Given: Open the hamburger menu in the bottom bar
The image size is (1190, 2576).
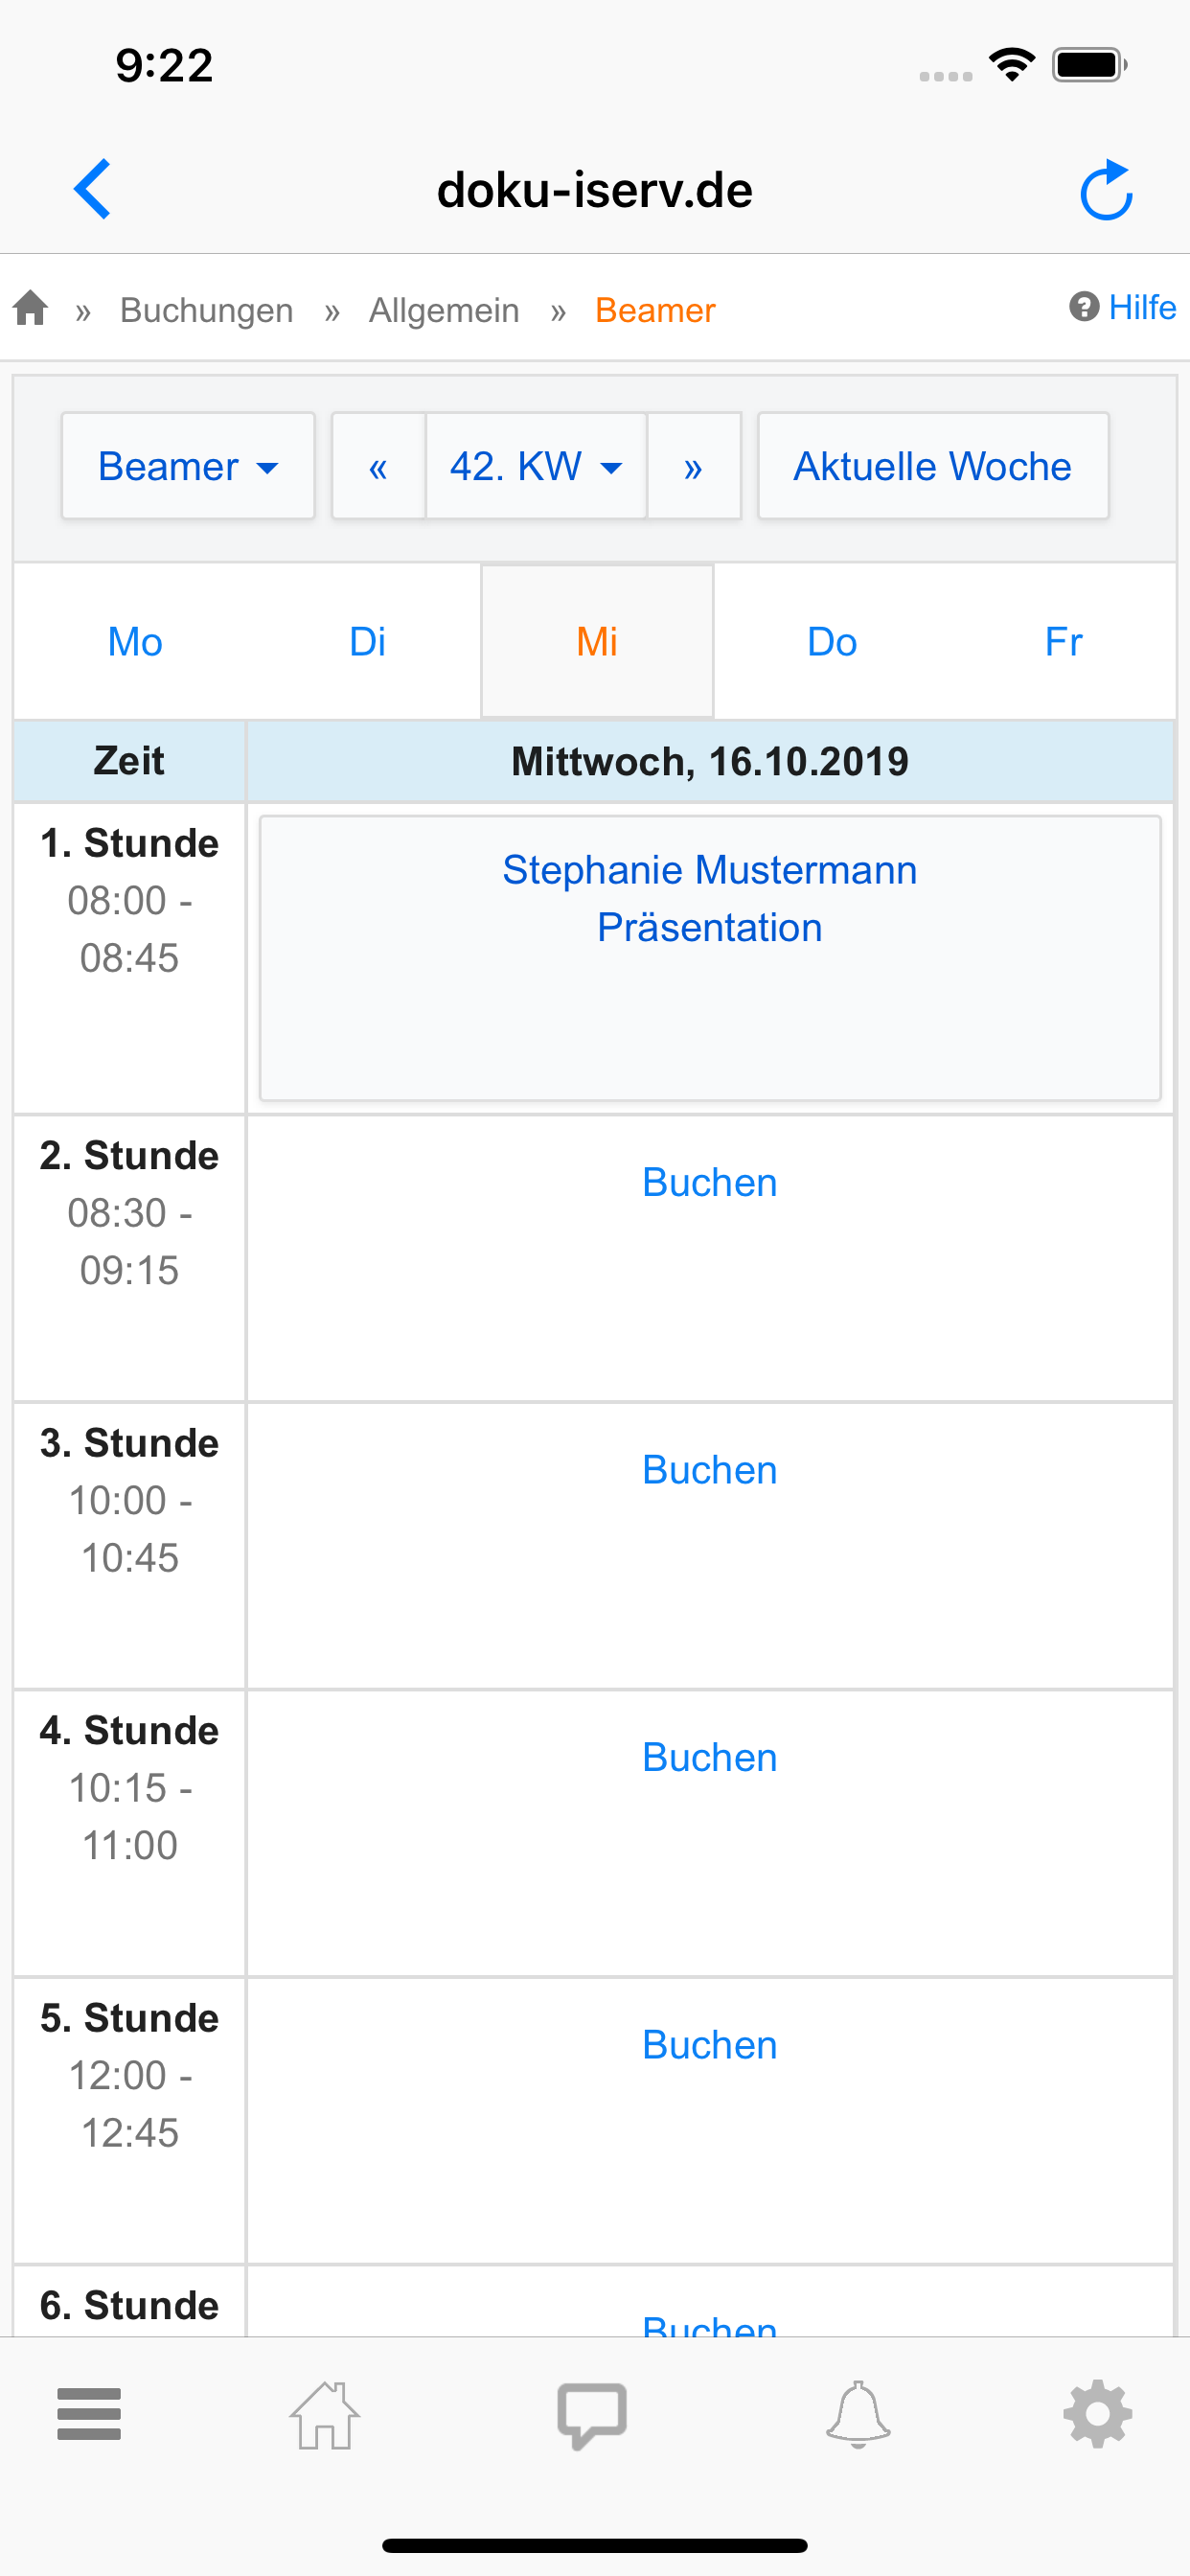Looking at the screenshot, I should pos(89,2414).
